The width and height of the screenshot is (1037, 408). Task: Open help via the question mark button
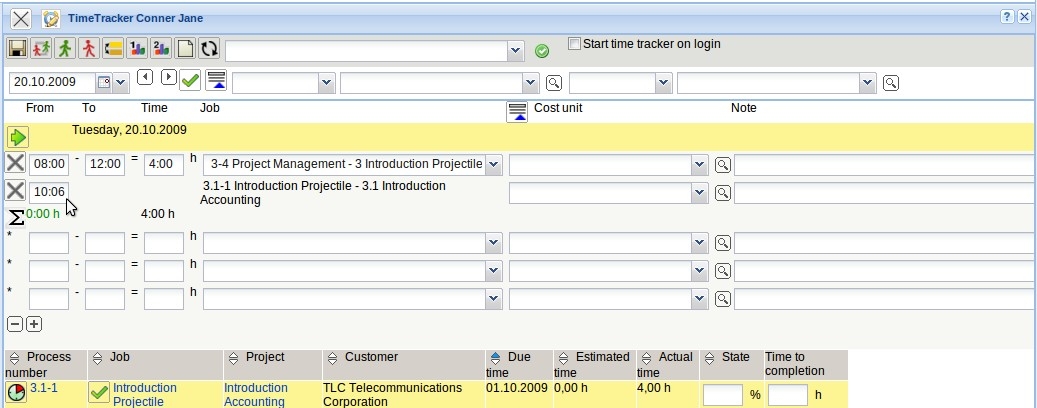pyautogui.click(x=1007, y=17)
